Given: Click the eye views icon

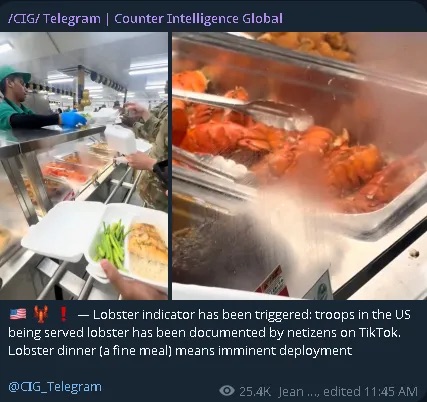Looking at the screenshot, I should coord(227,390).
